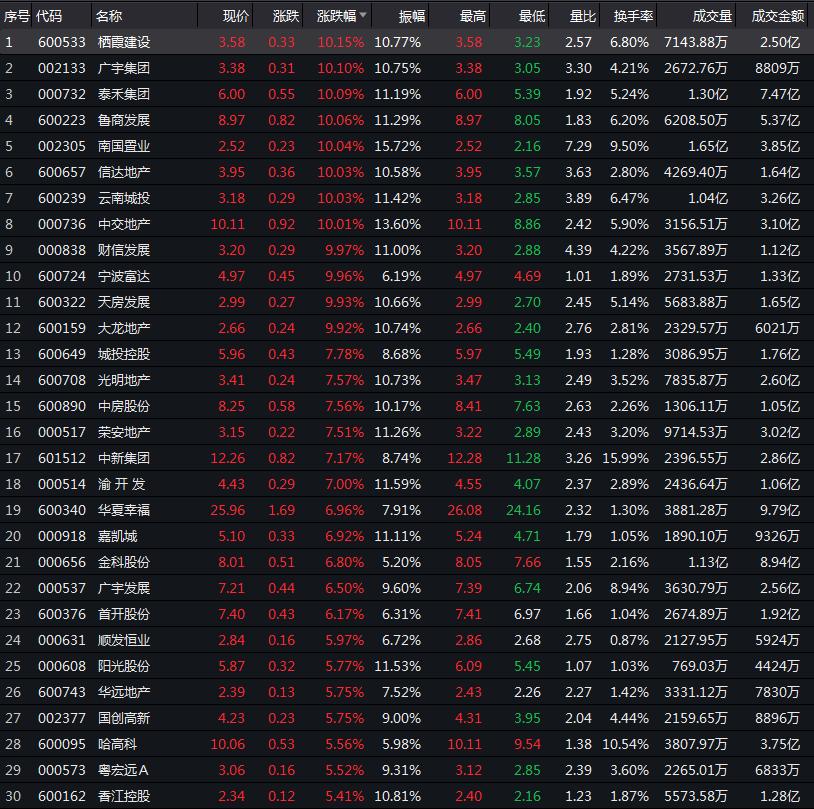Select 华夏幸福 stock name
This screenshot has height=809, width=814.
click(124, 510)
